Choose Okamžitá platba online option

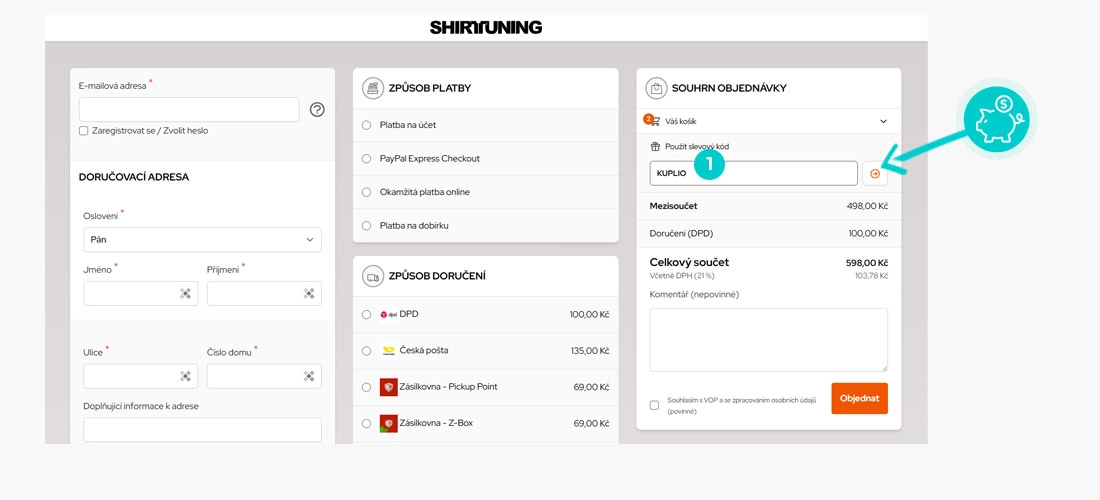click(x=366, y=192)
